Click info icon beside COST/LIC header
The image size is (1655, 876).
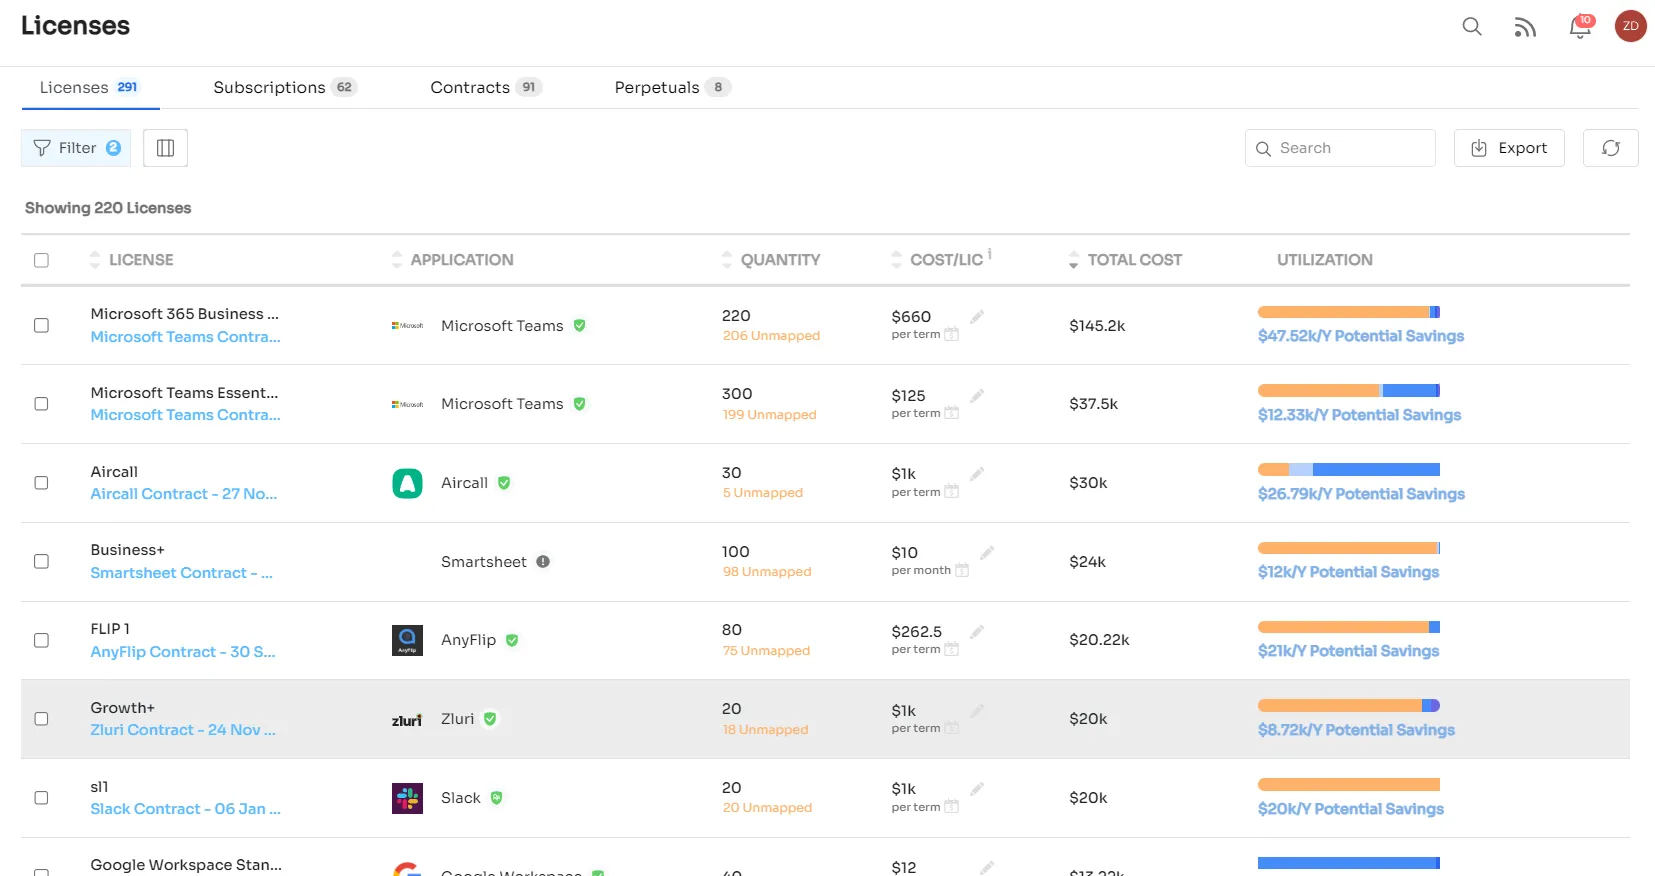click(990, 254)
